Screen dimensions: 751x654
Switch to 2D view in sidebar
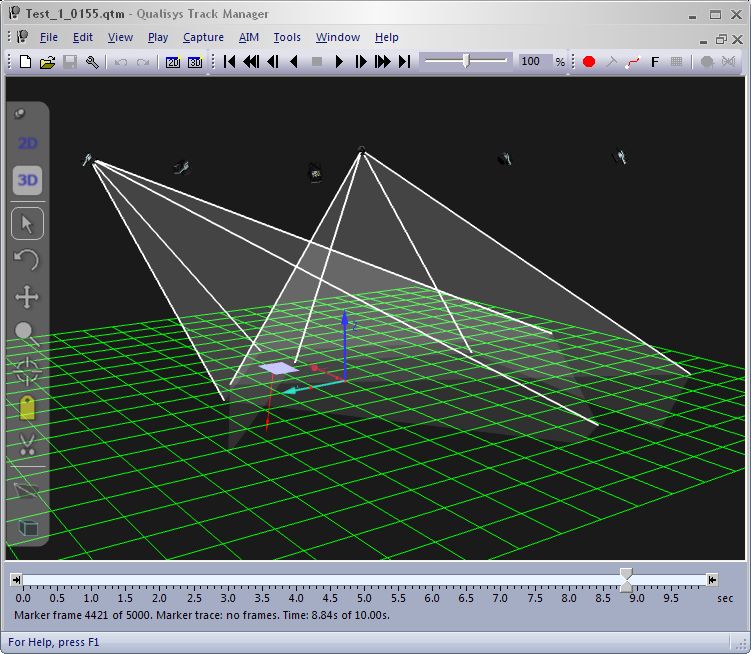point(28,144)
